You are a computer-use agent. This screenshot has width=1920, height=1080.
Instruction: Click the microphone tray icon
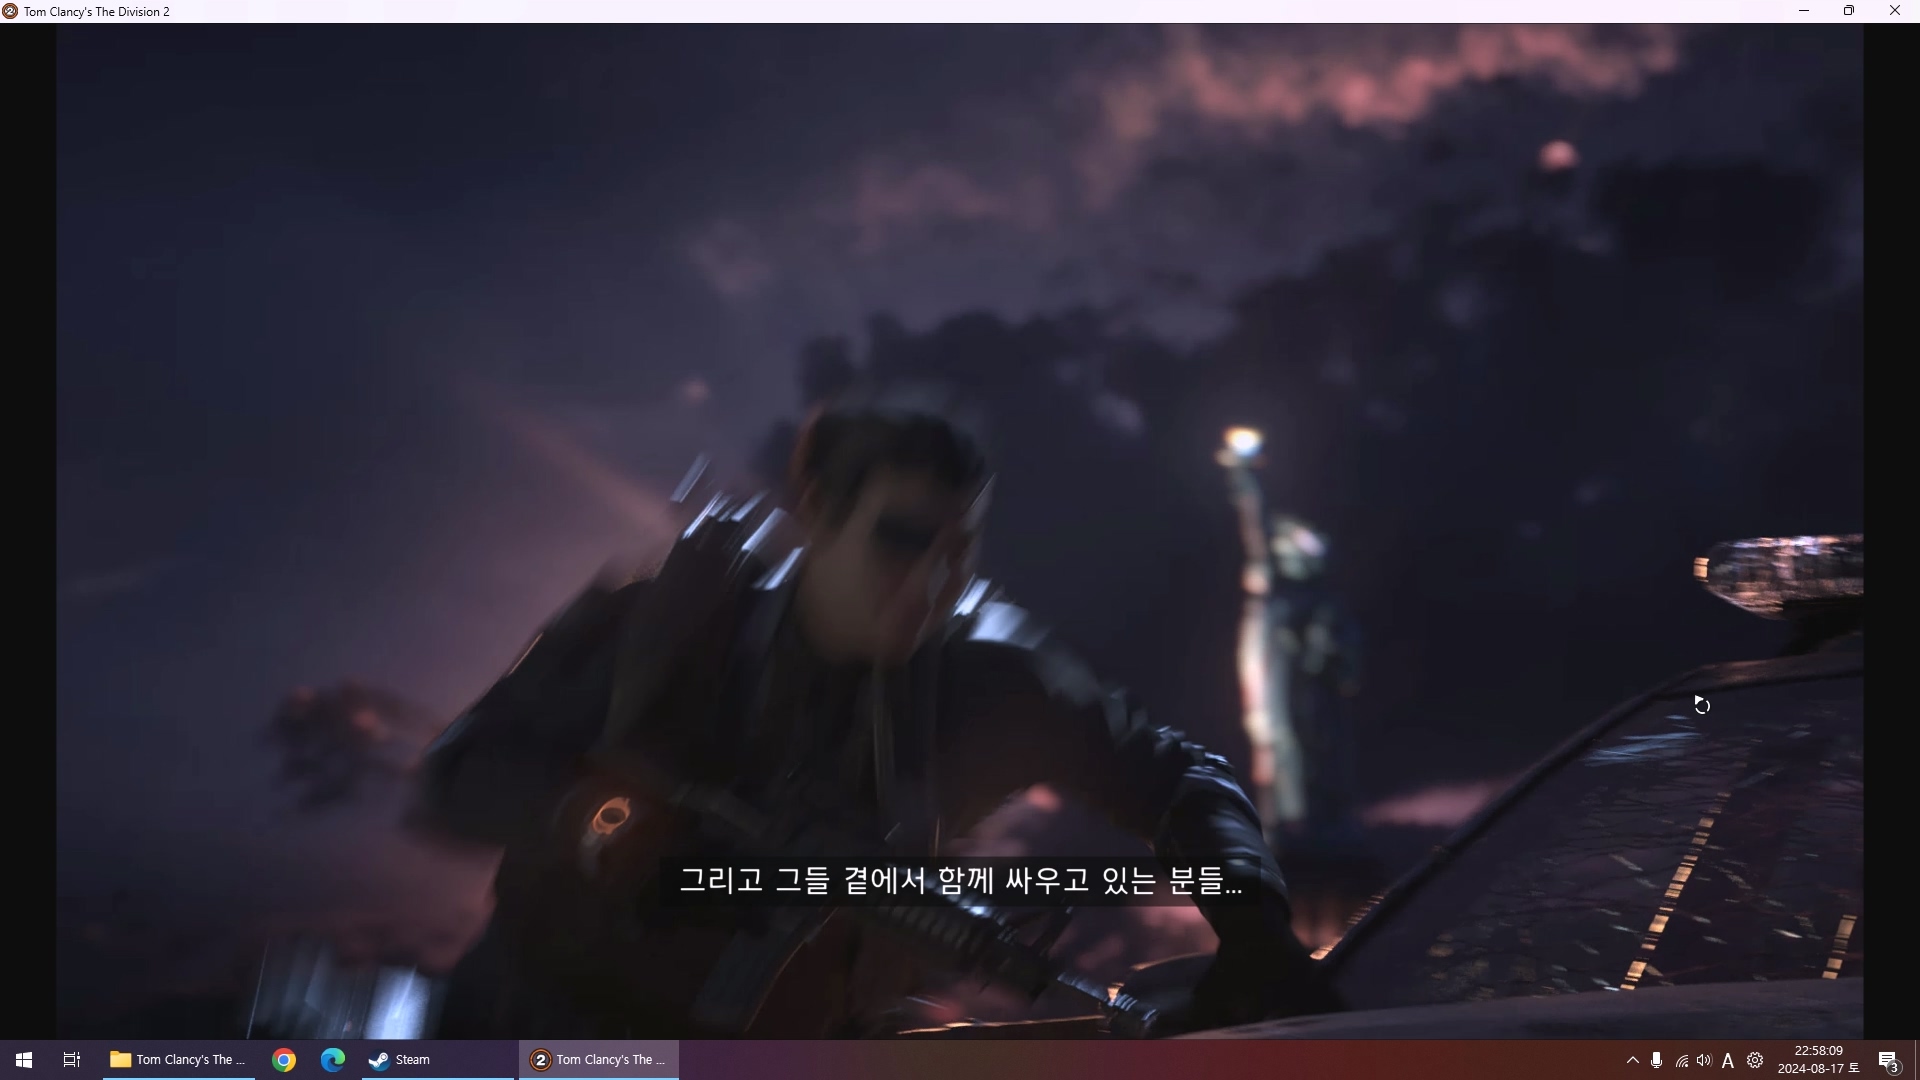click(1657, 1060)
